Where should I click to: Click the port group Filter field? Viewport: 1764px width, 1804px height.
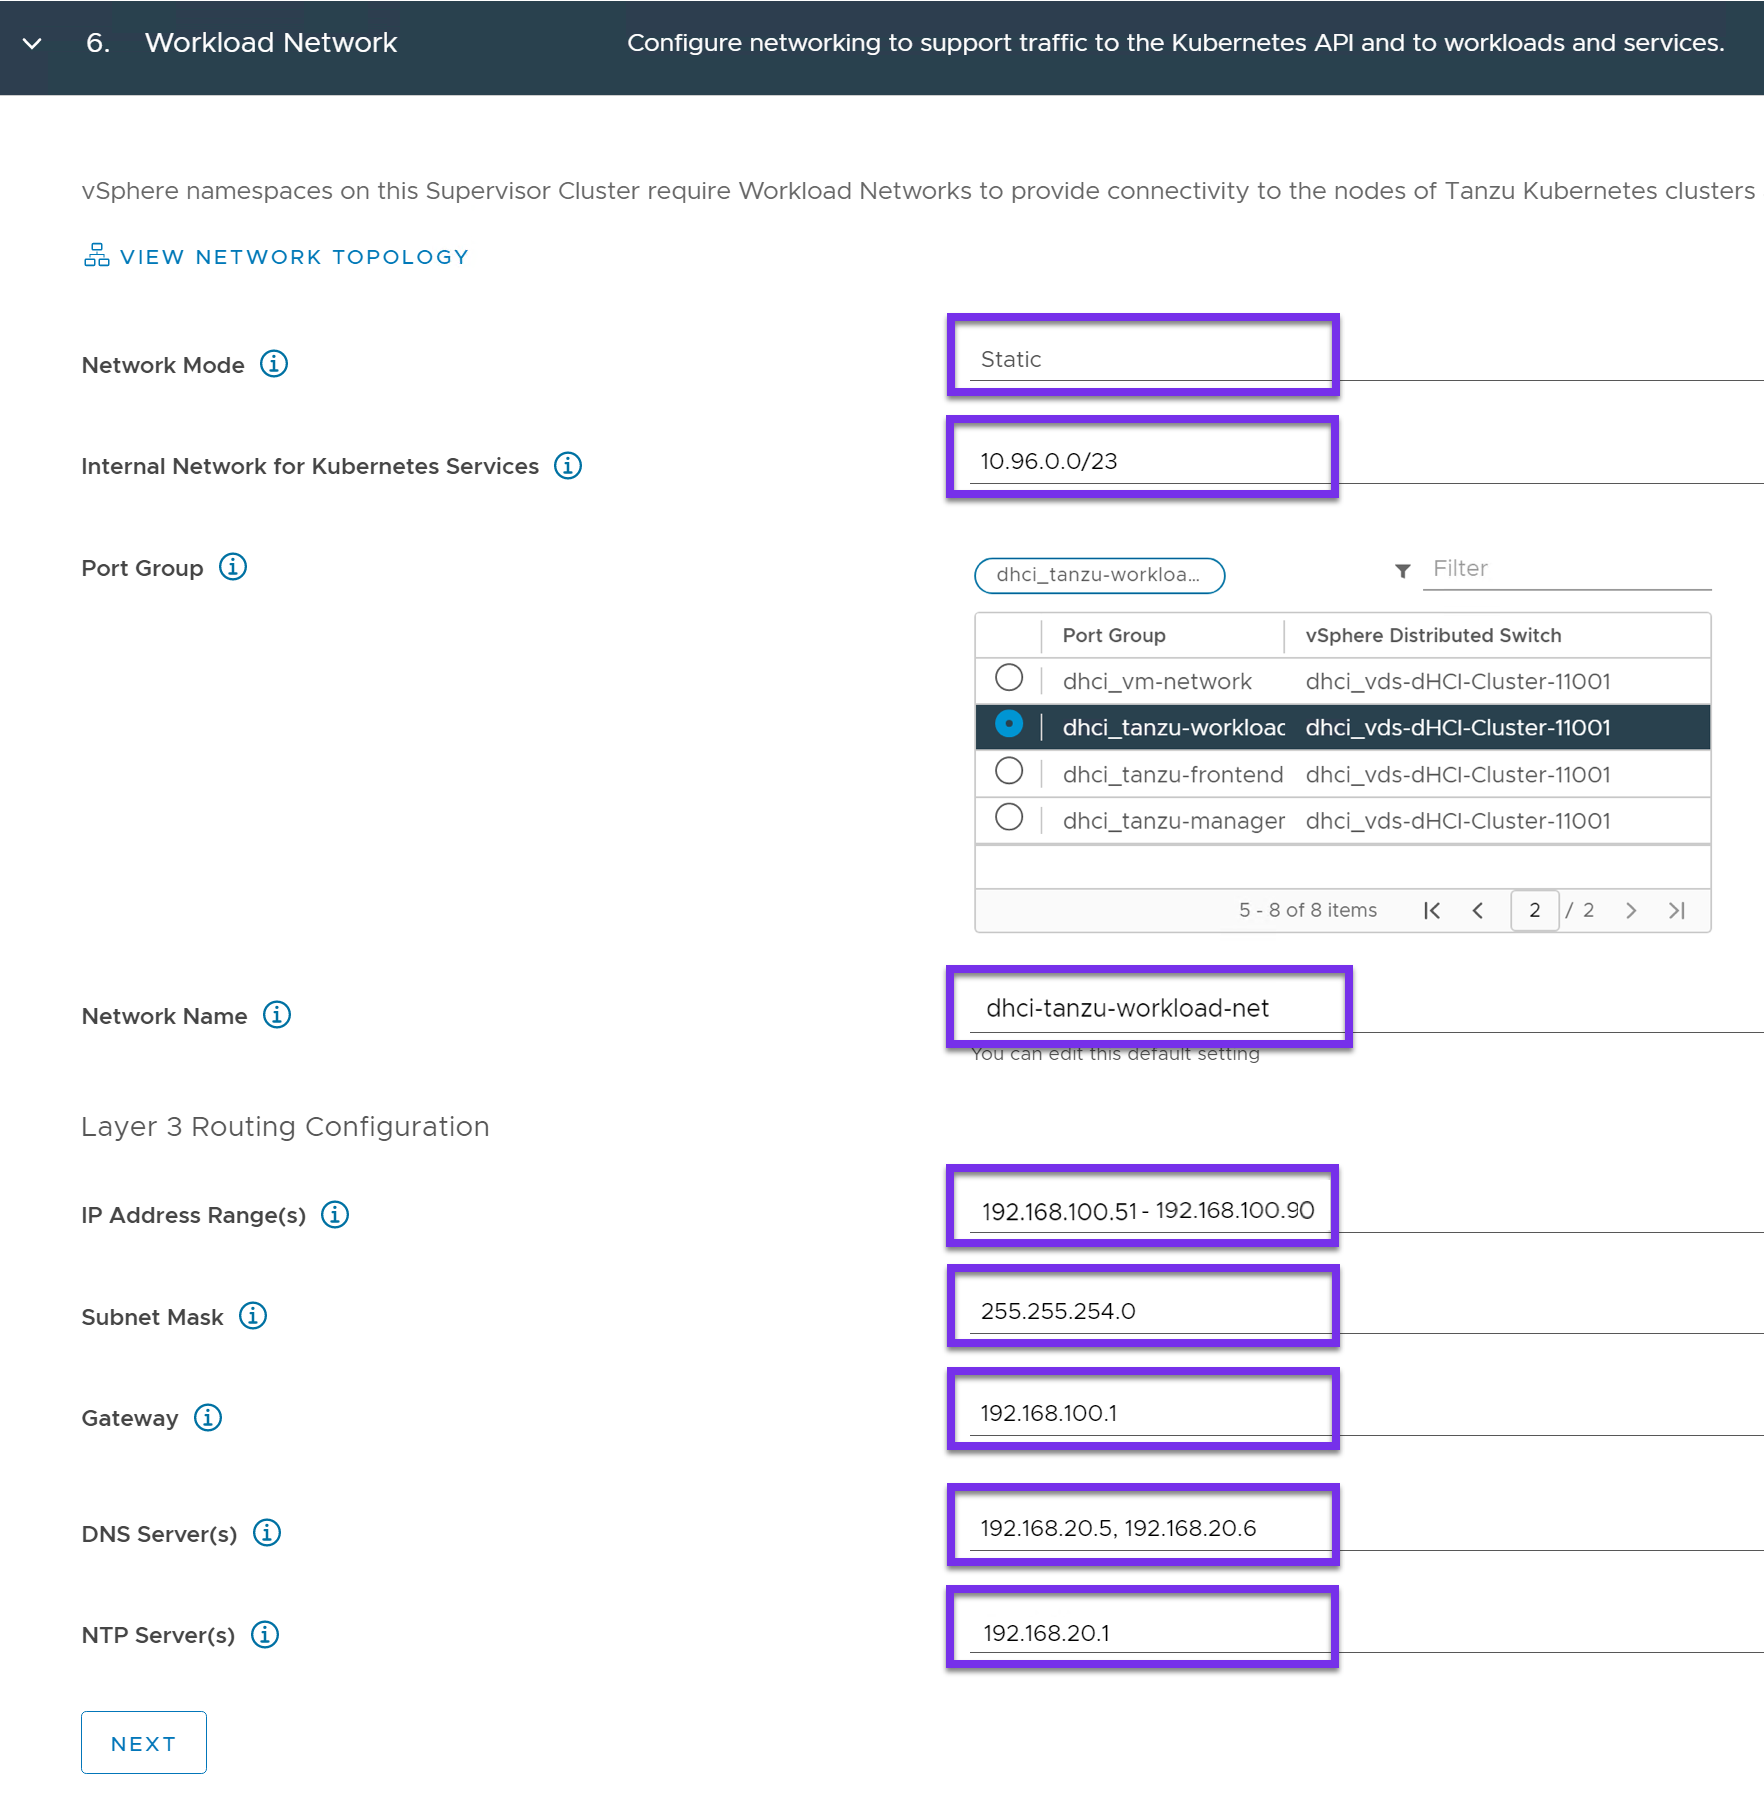(1566, 569)
